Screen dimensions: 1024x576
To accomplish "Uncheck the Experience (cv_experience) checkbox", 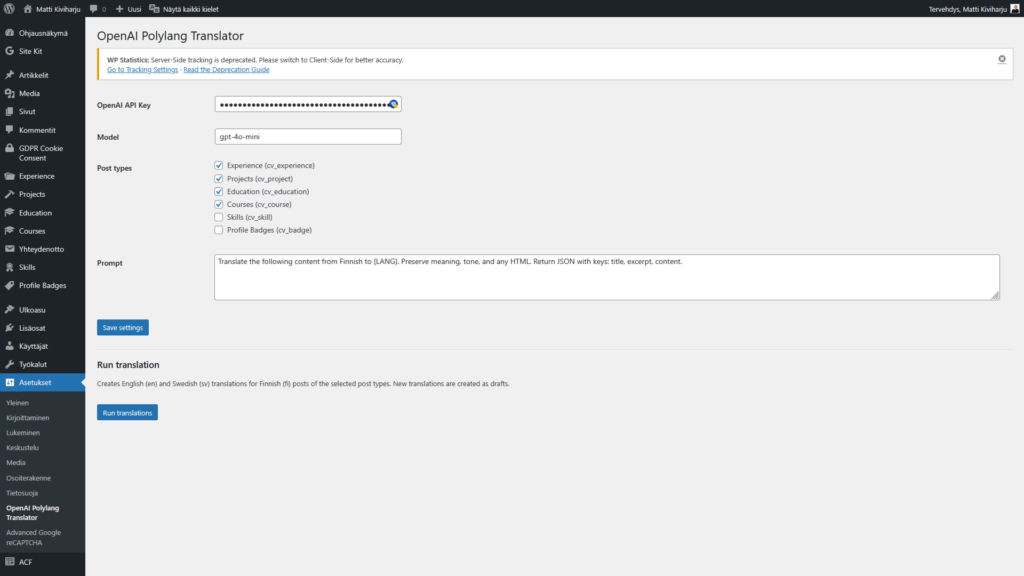I will click(219, 165).
